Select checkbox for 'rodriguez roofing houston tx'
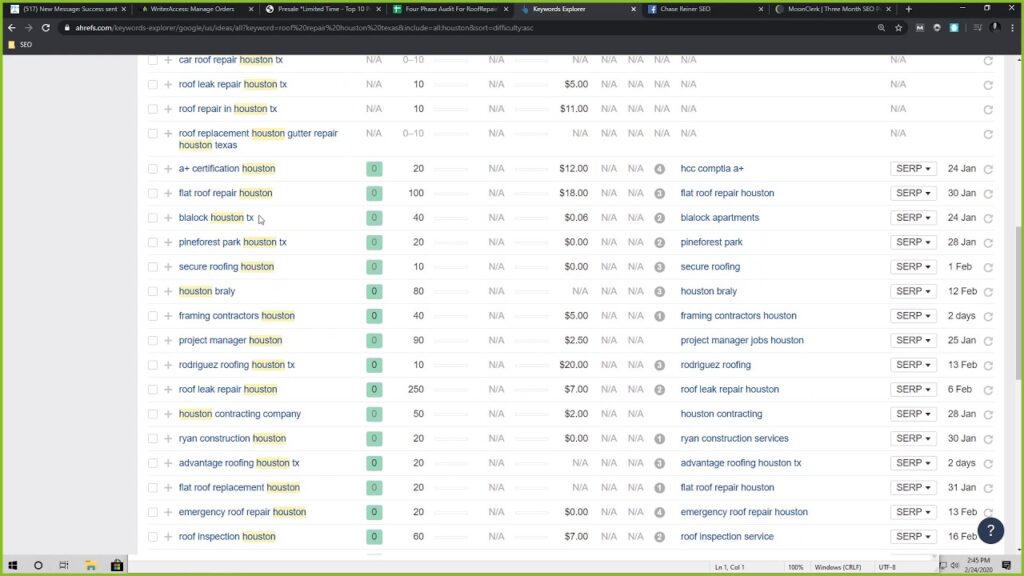Screen dimensions: 1024x576 tap(153, 365)
